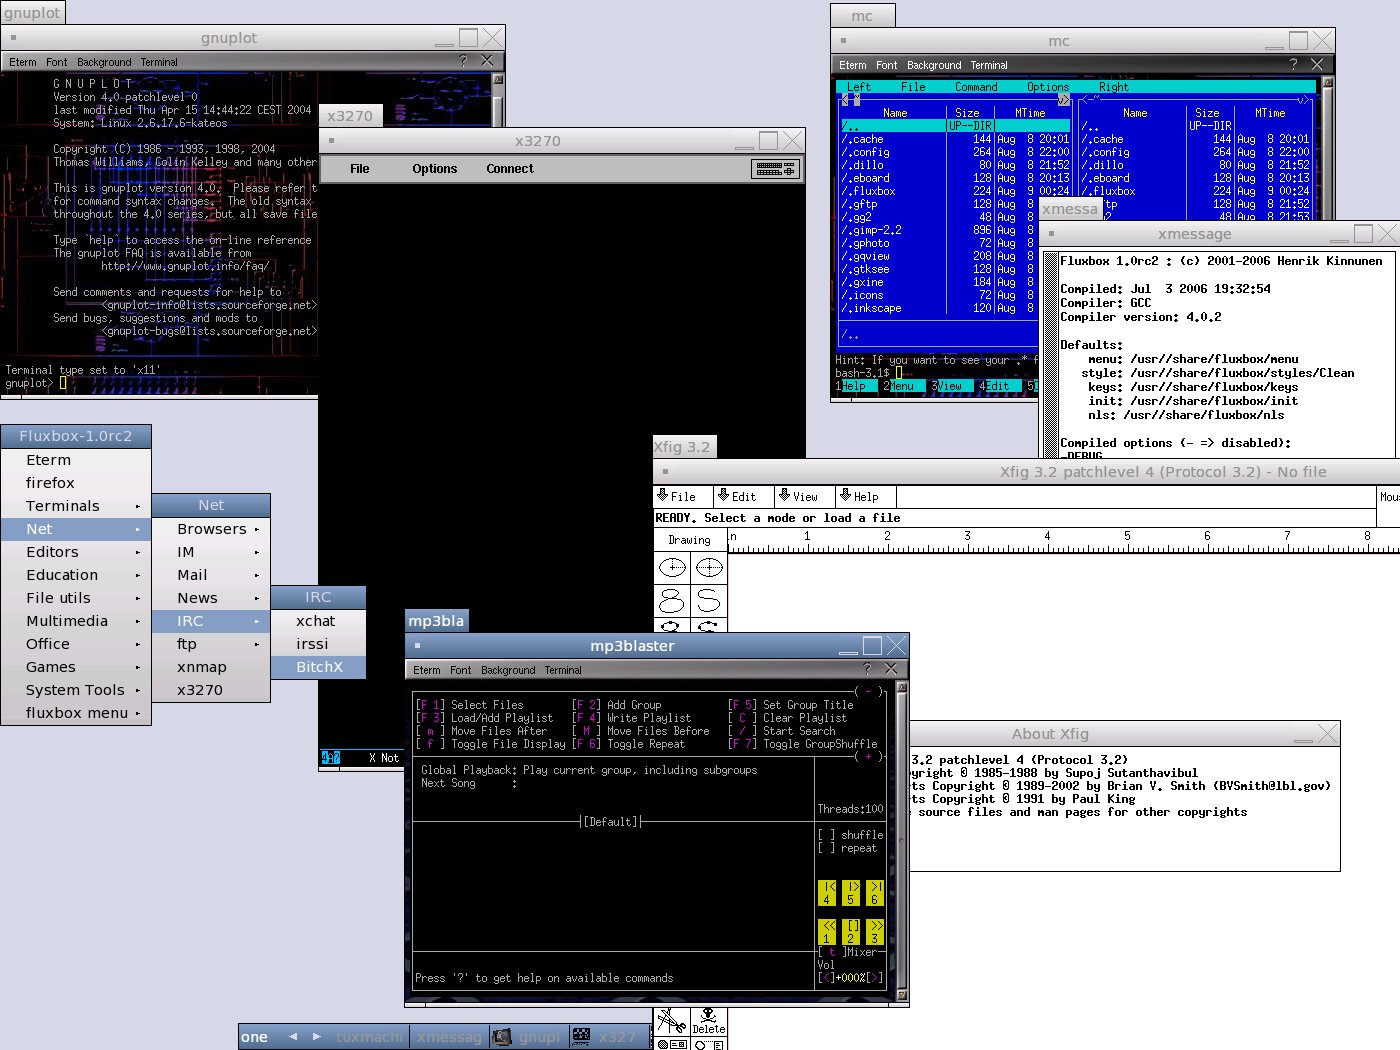Expand the Multimedia submenu in Fluxbox menu
1400x1050 pixels.
coord(76,621)
